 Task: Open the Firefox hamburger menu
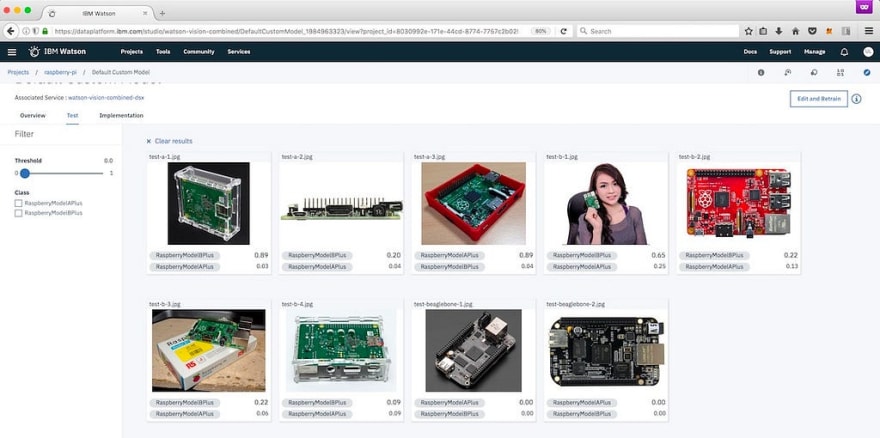(869, 31)
